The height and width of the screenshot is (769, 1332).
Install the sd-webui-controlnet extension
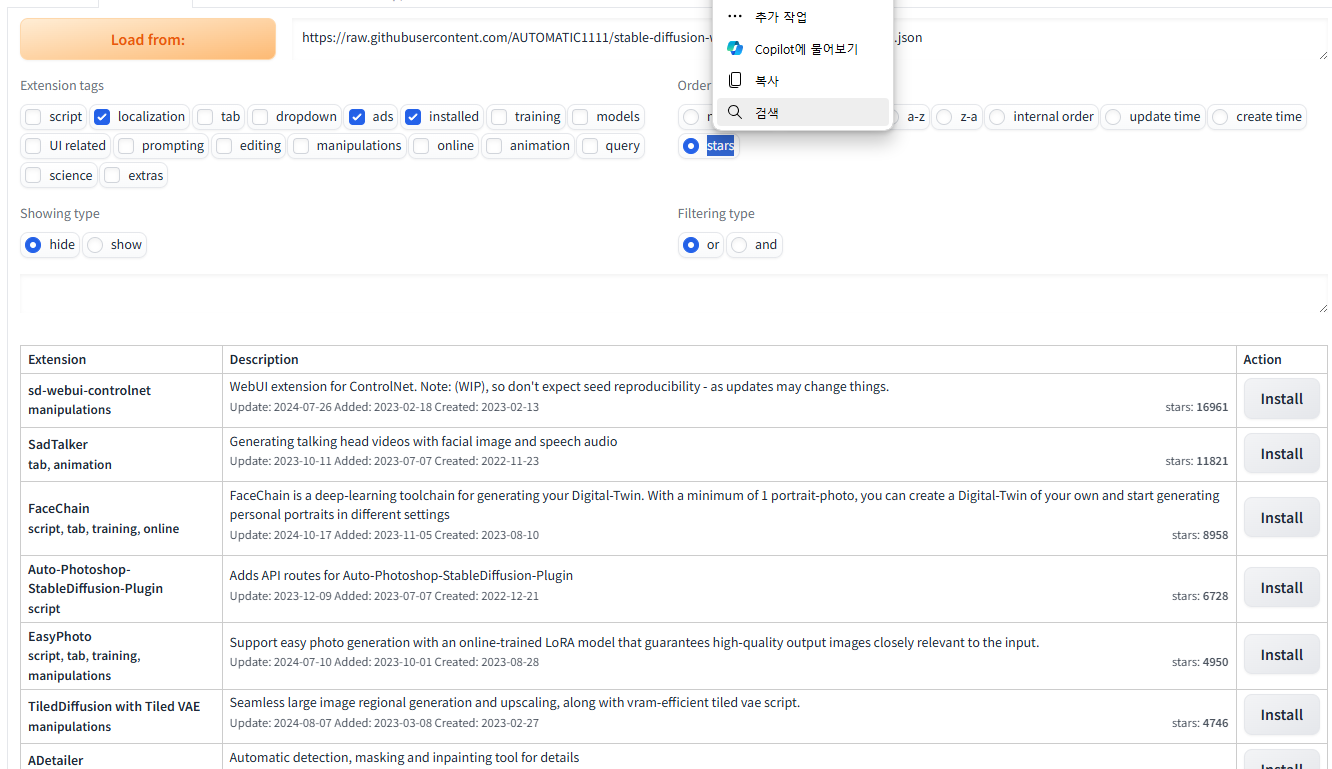pos(1281,399)
